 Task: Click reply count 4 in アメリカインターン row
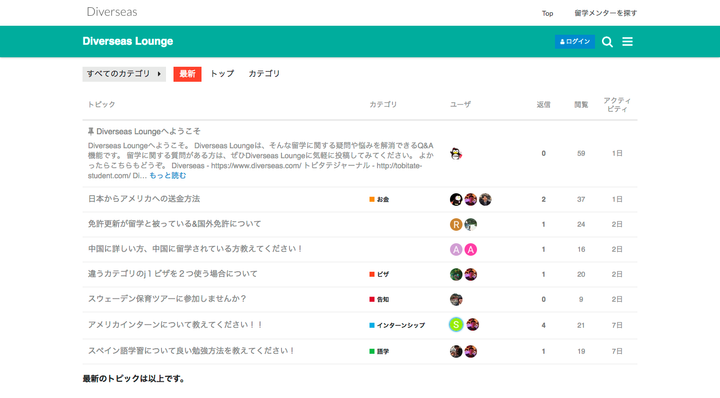point(544,325)
